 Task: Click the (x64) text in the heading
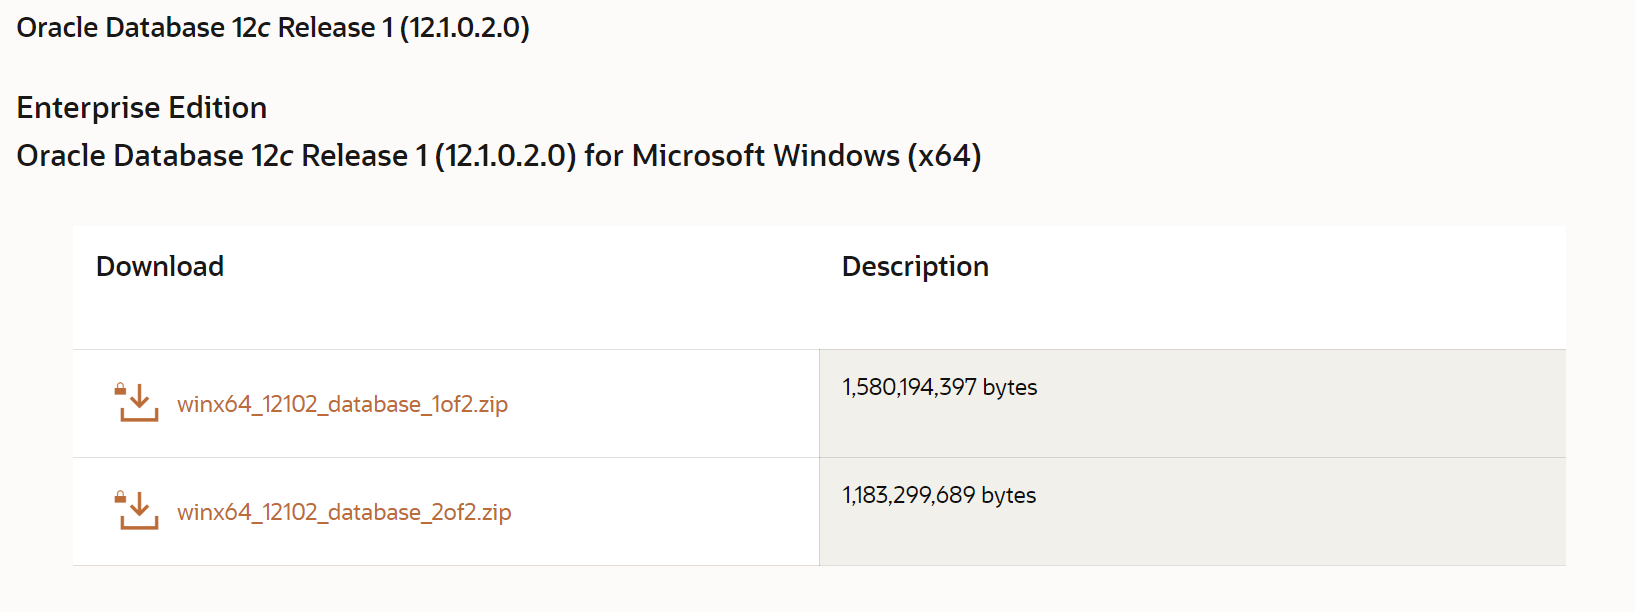(x=944, y=156)
